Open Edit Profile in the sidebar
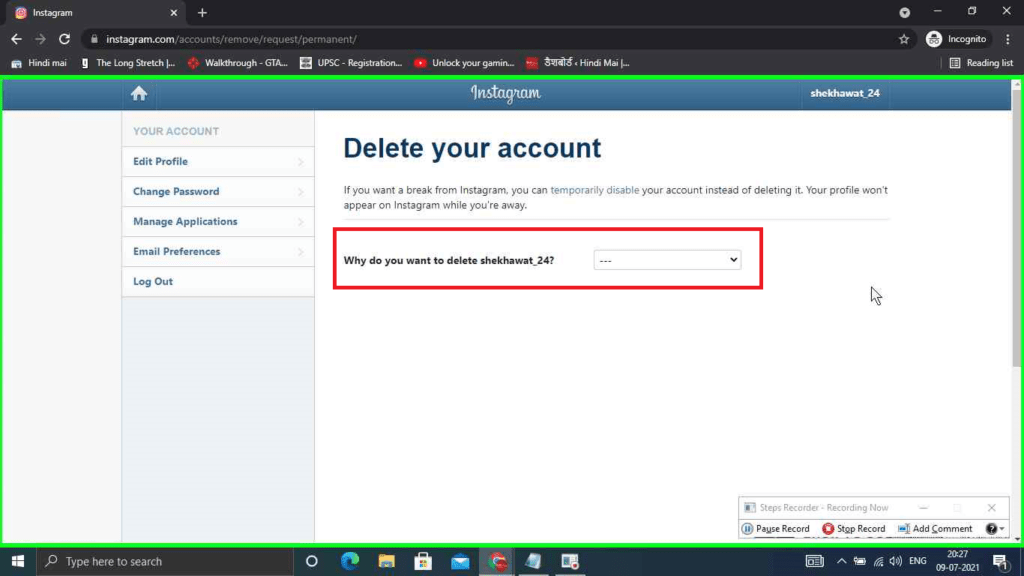The image size is (1024, 576). [x=217, y=161]
